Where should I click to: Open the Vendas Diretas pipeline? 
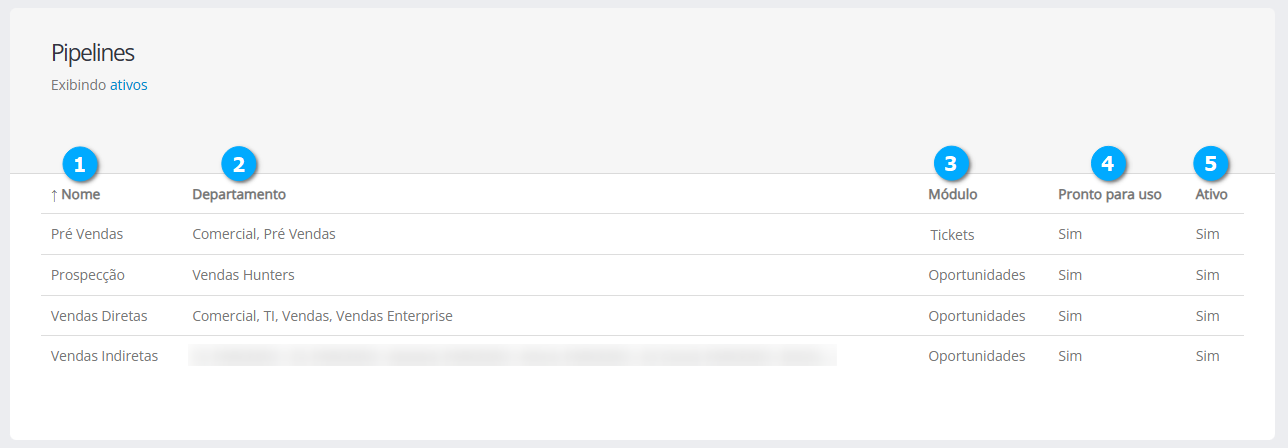click(x=99, y=316)
